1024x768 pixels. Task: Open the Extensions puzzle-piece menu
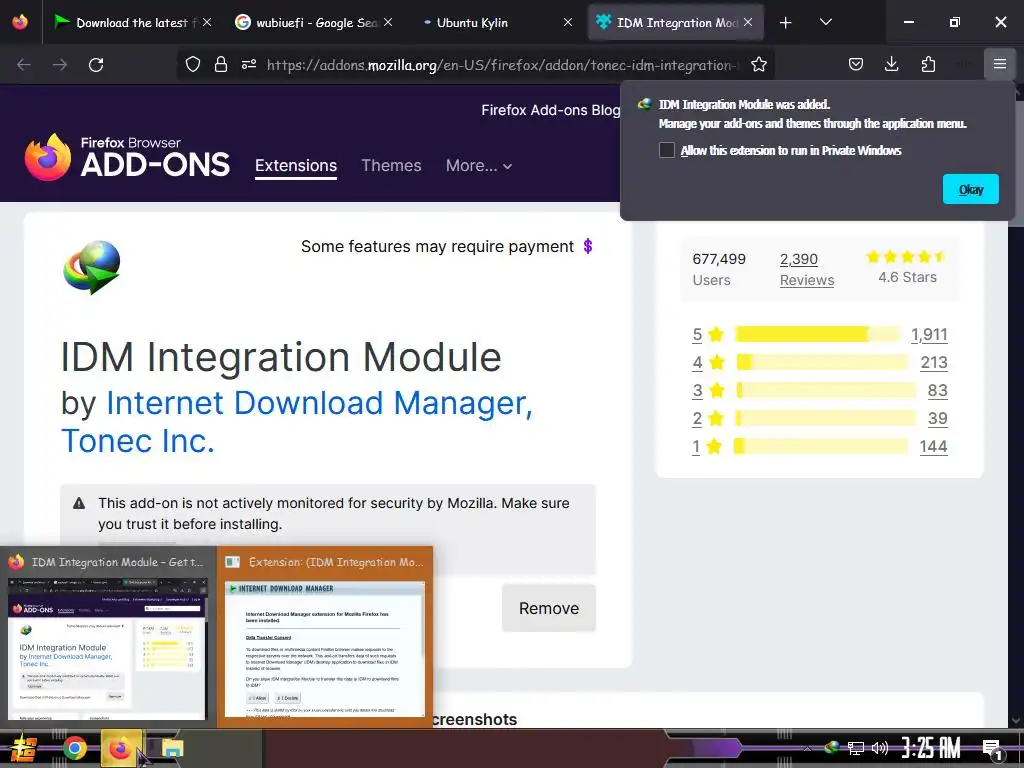point(928,64)
